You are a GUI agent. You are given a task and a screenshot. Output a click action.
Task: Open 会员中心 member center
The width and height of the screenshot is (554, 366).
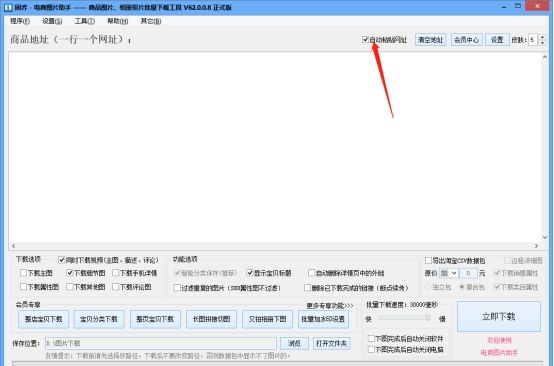(466, 40)
